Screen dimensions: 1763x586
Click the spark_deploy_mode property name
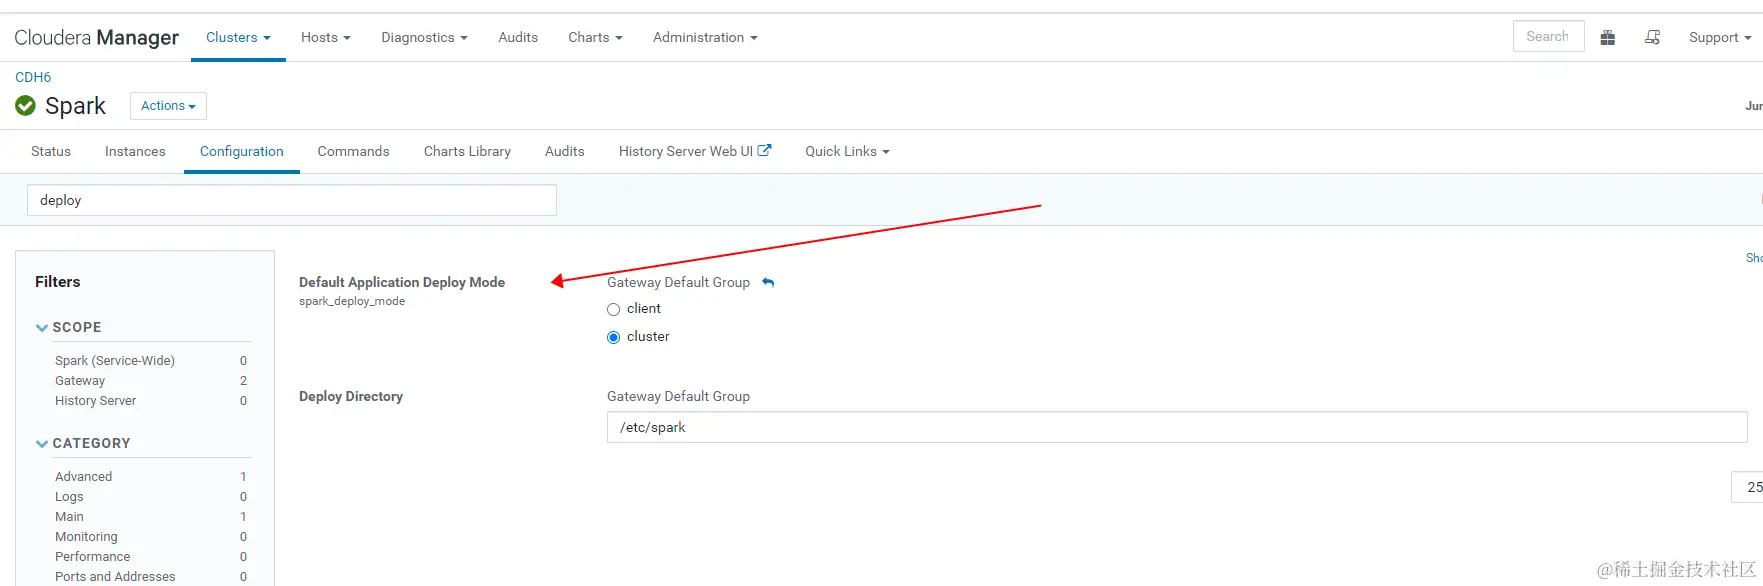tap(352, 301)
